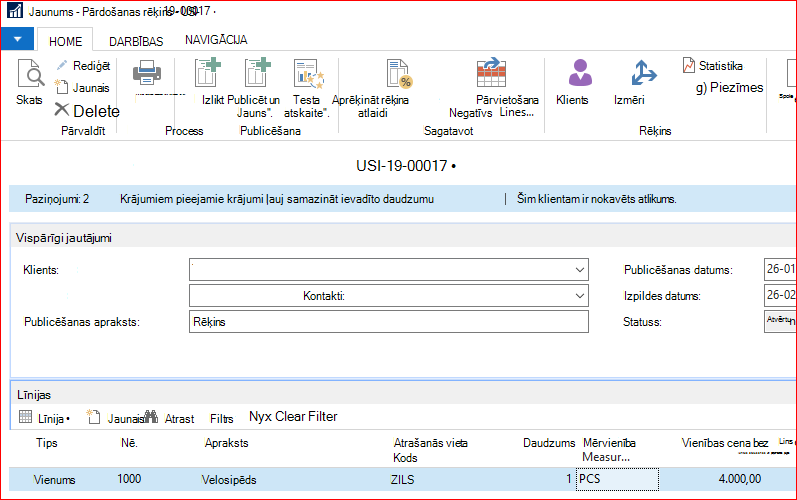The image size is (797, 500).
Task: Click the printer icon in ribbon
Action: click(x=147, y=73)
